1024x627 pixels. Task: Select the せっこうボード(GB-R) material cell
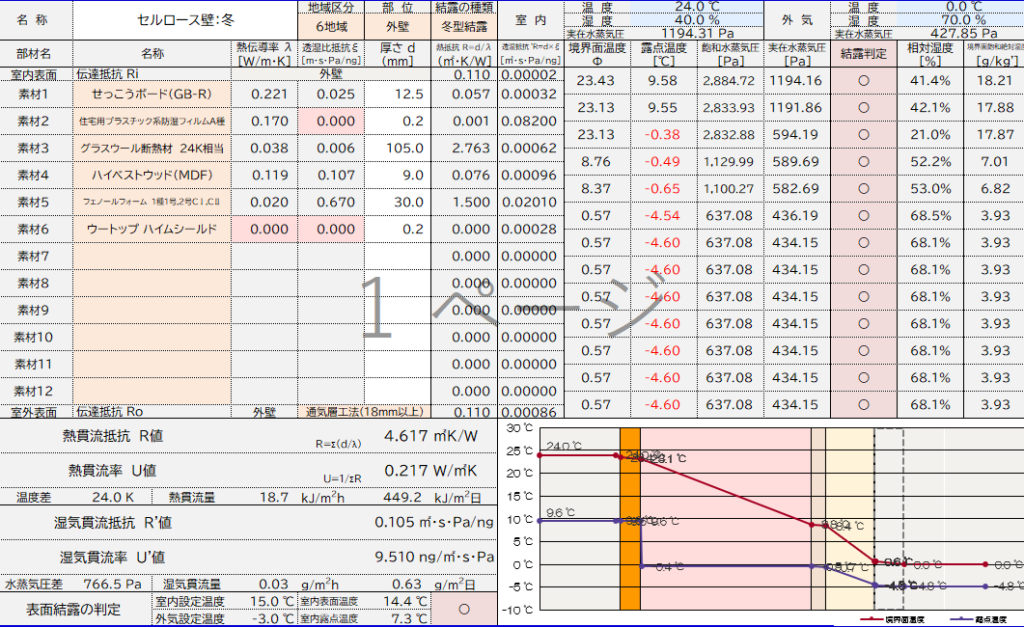coord(152,94)
